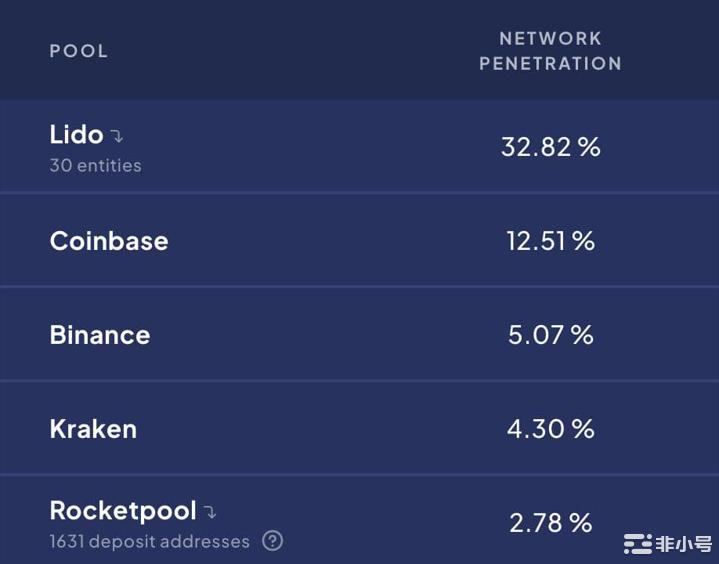Expand the Lido entities arrow
Image resolution: width=719 pixels, height=564 pixels.
[117, 137]
